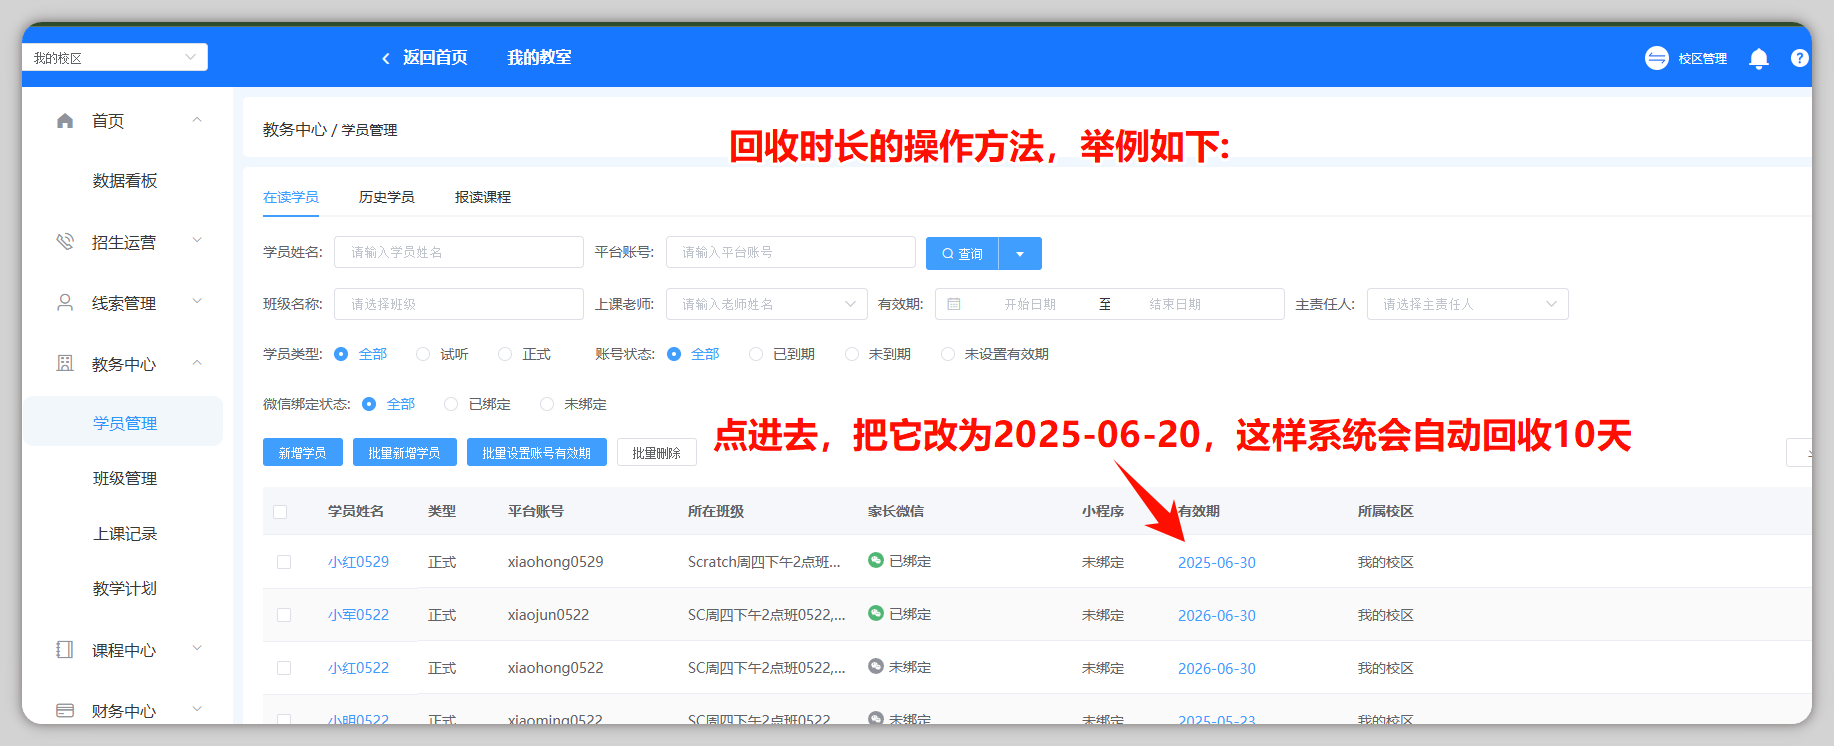This screenshot has height=746, width=1834.
Task: Click the 批量设置账号有效期 button
Action: click(536, 453)
